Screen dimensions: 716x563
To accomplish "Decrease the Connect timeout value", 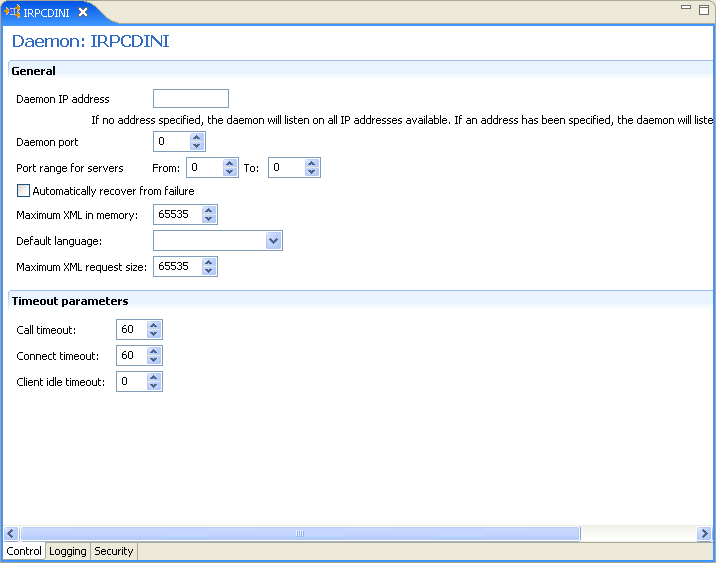I will [153, 360].
